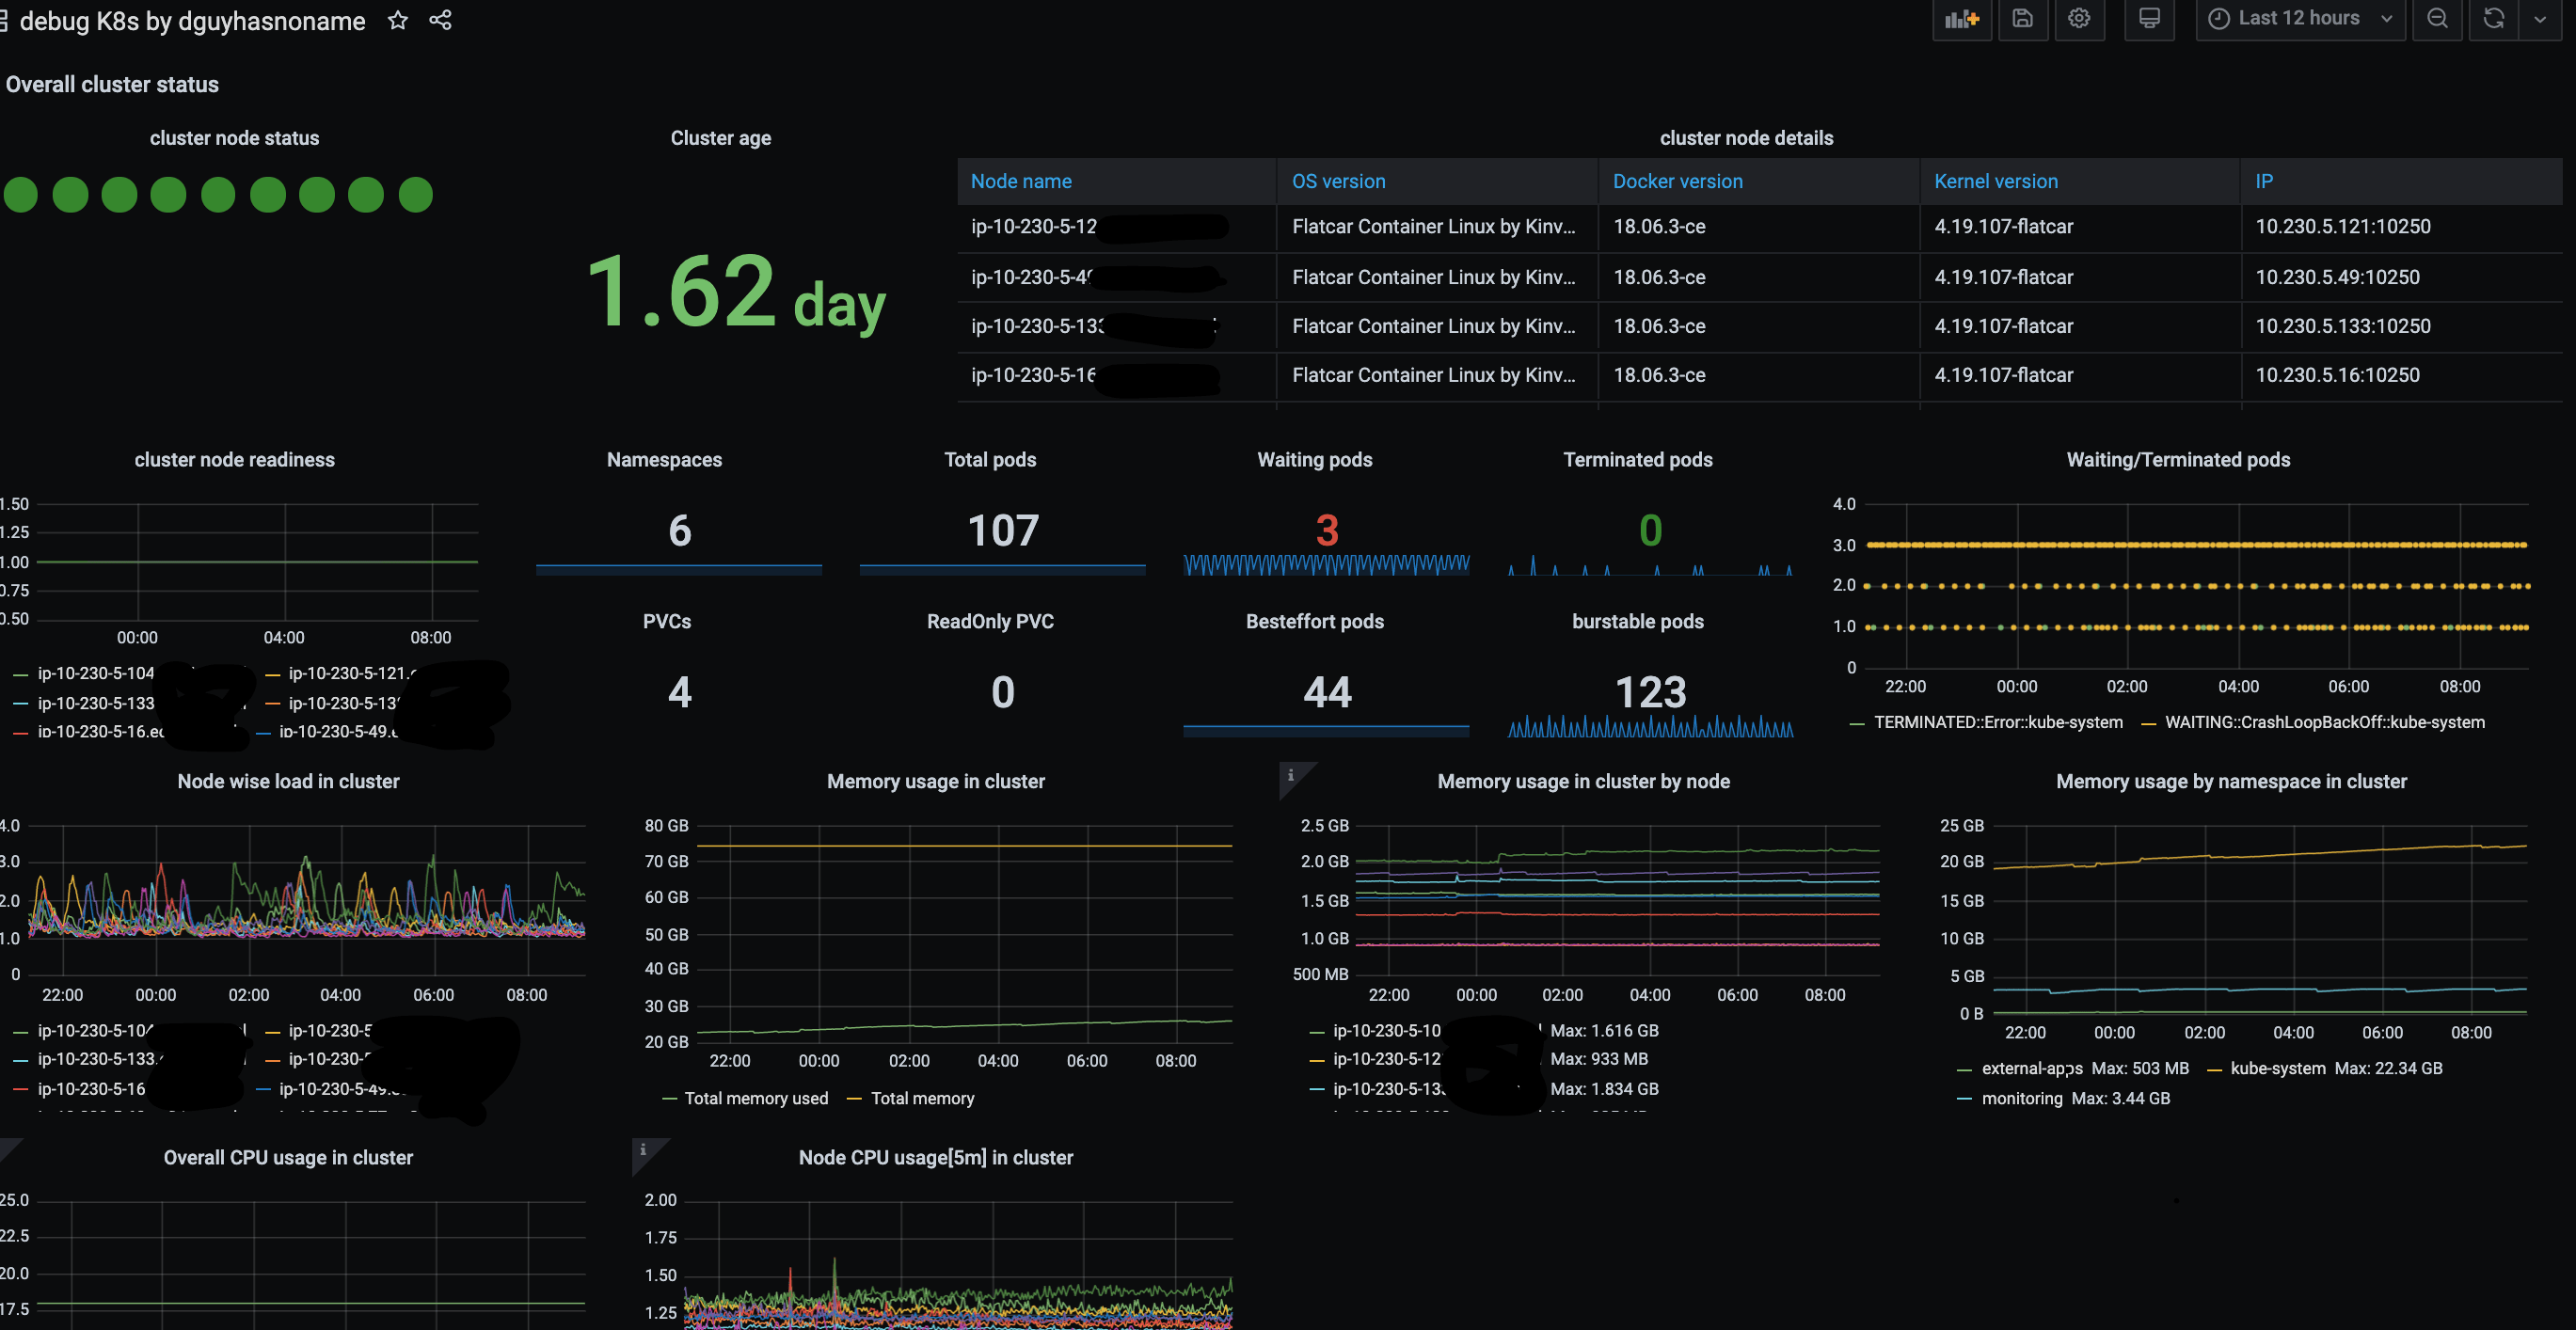Click the IP cell 10.230.5.133:10250

click(x=2342, y=327)
